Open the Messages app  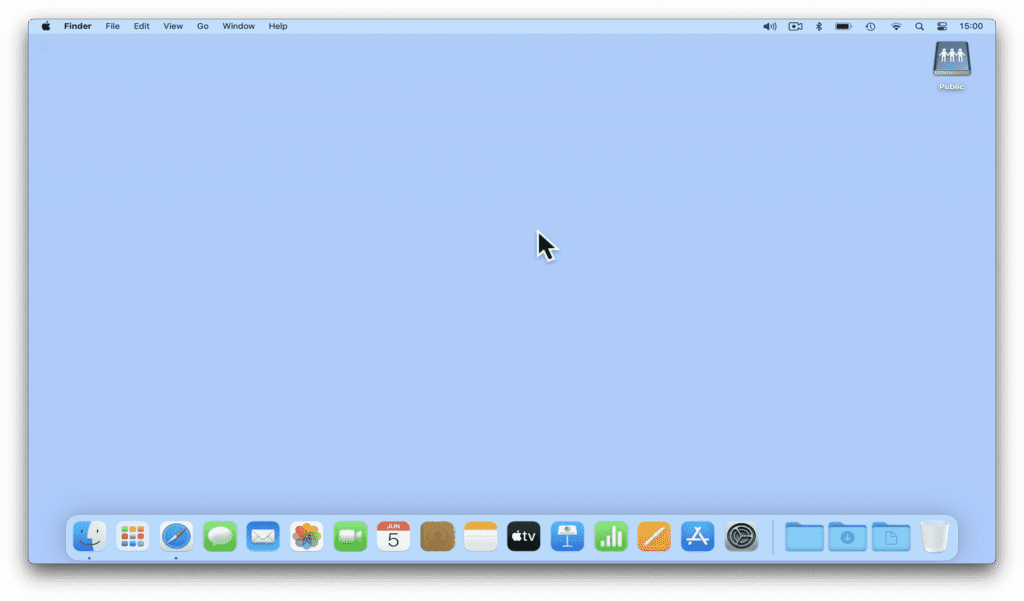pyautogui.click(x=219, y=536)
